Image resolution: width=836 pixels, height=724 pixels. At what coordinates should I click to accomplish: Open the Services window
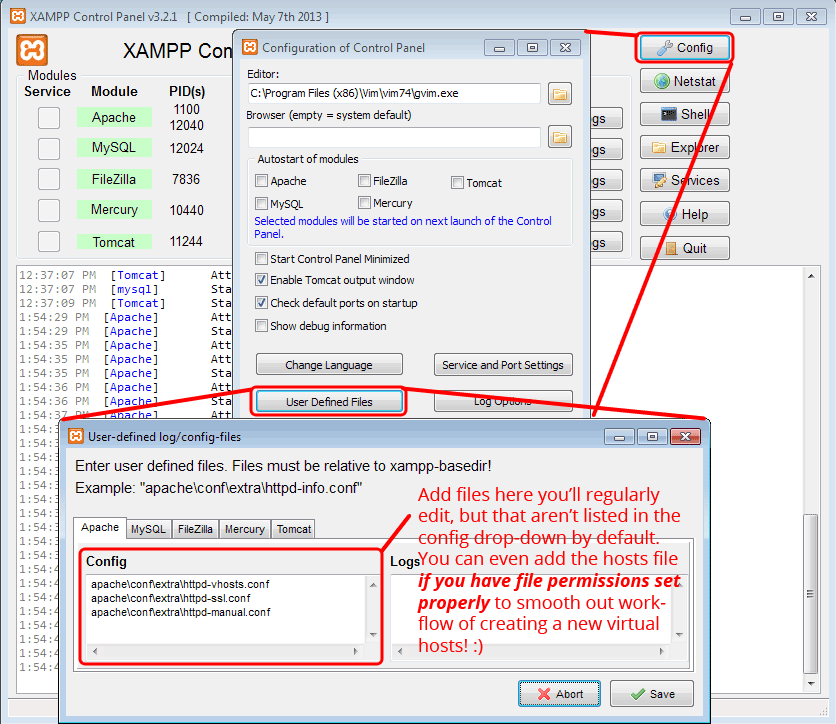pos(684,180)
